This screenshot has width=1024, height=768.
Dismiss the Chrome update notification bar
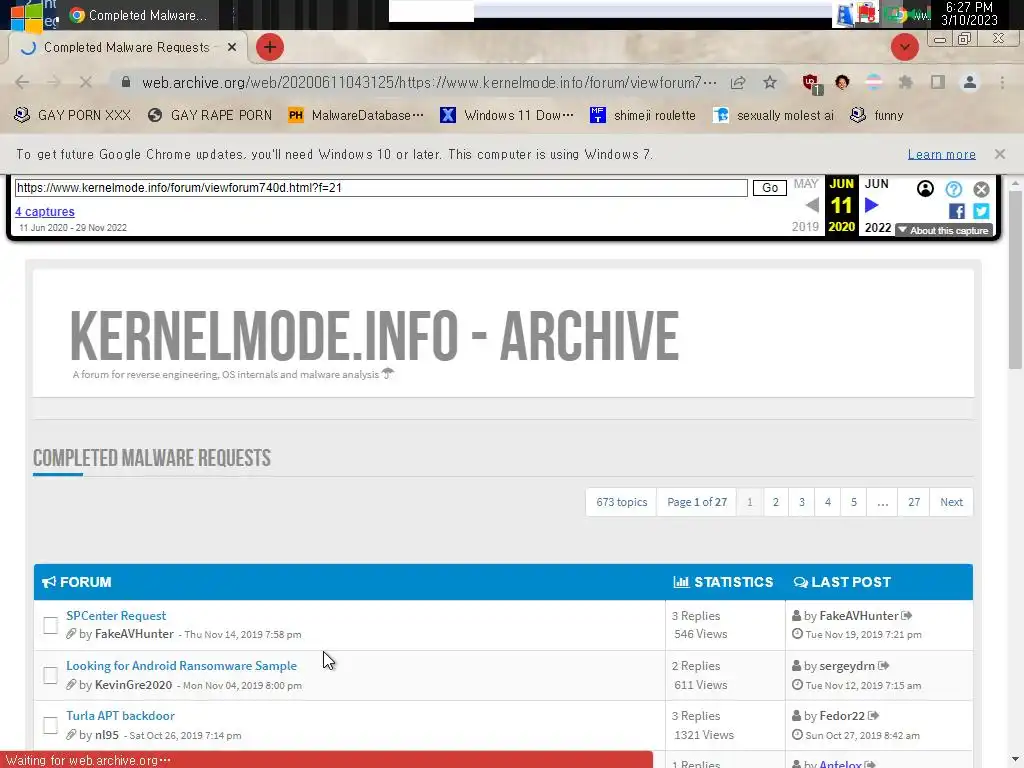tap(999, 154)
